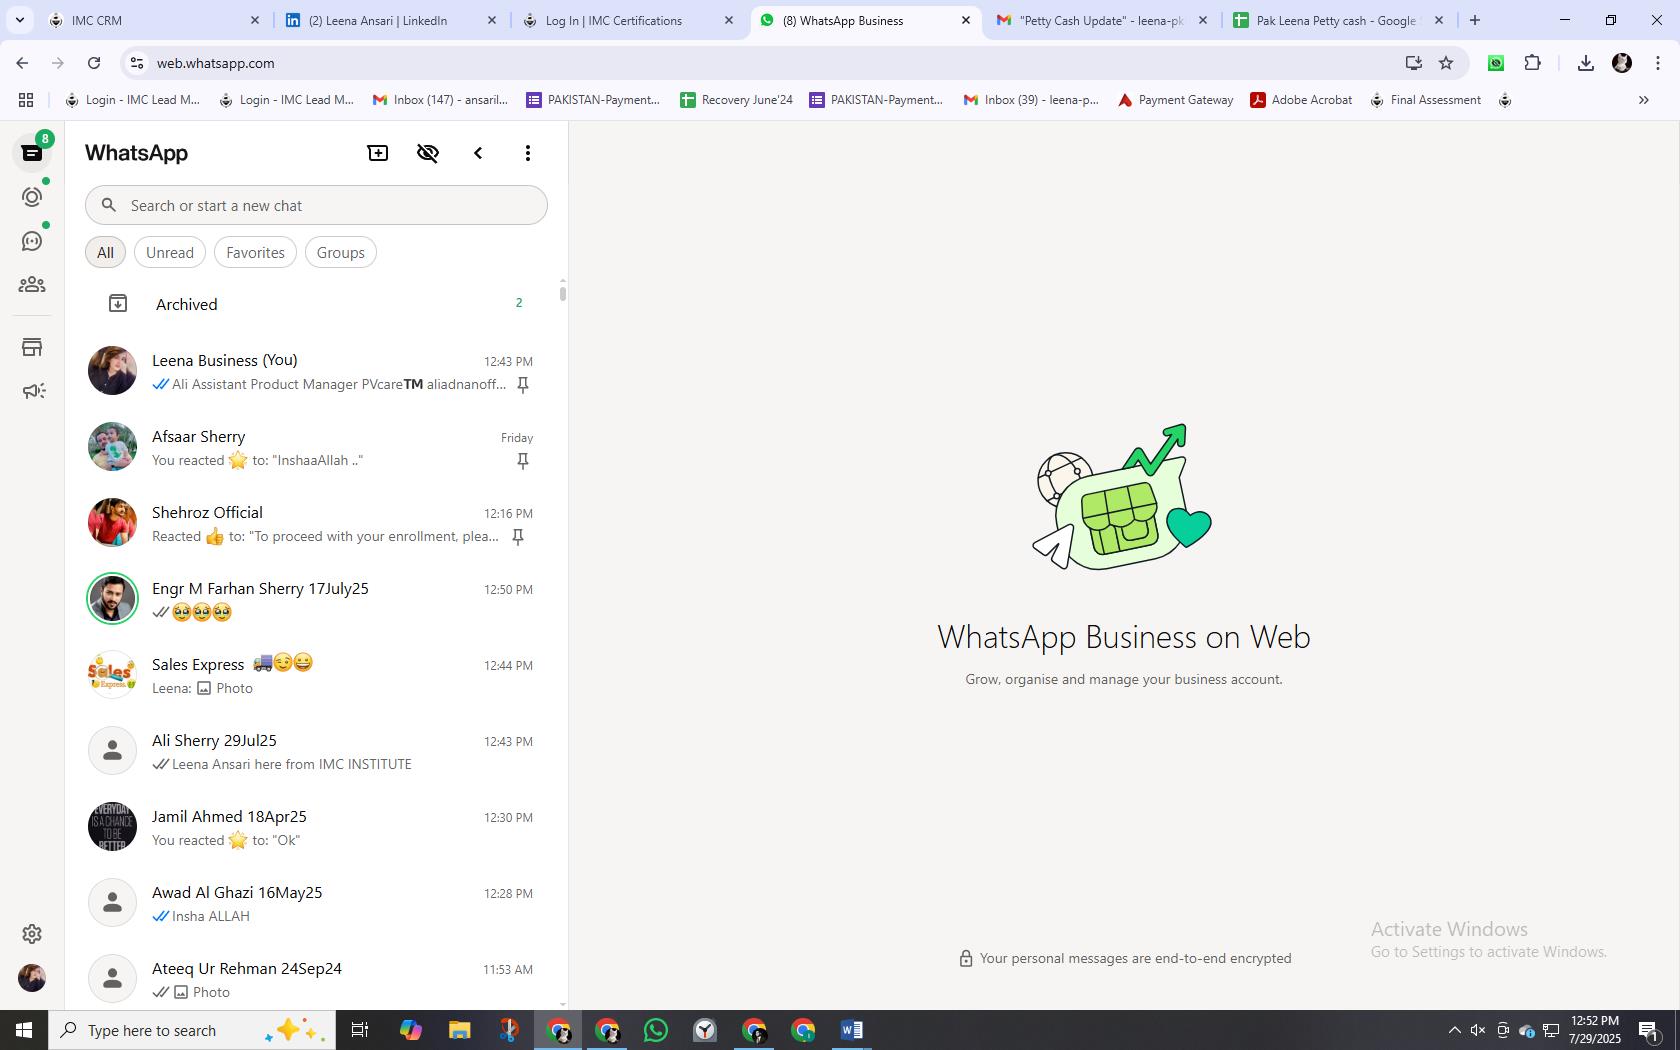Reload the WhatsApp page
This screenshot has width=1680, height=1050.
pyautogui.click(x=94, y=63)
